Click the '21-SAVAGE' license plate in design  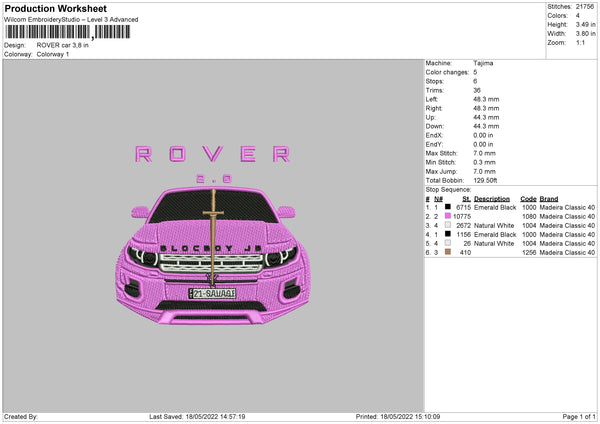[212, 294]
